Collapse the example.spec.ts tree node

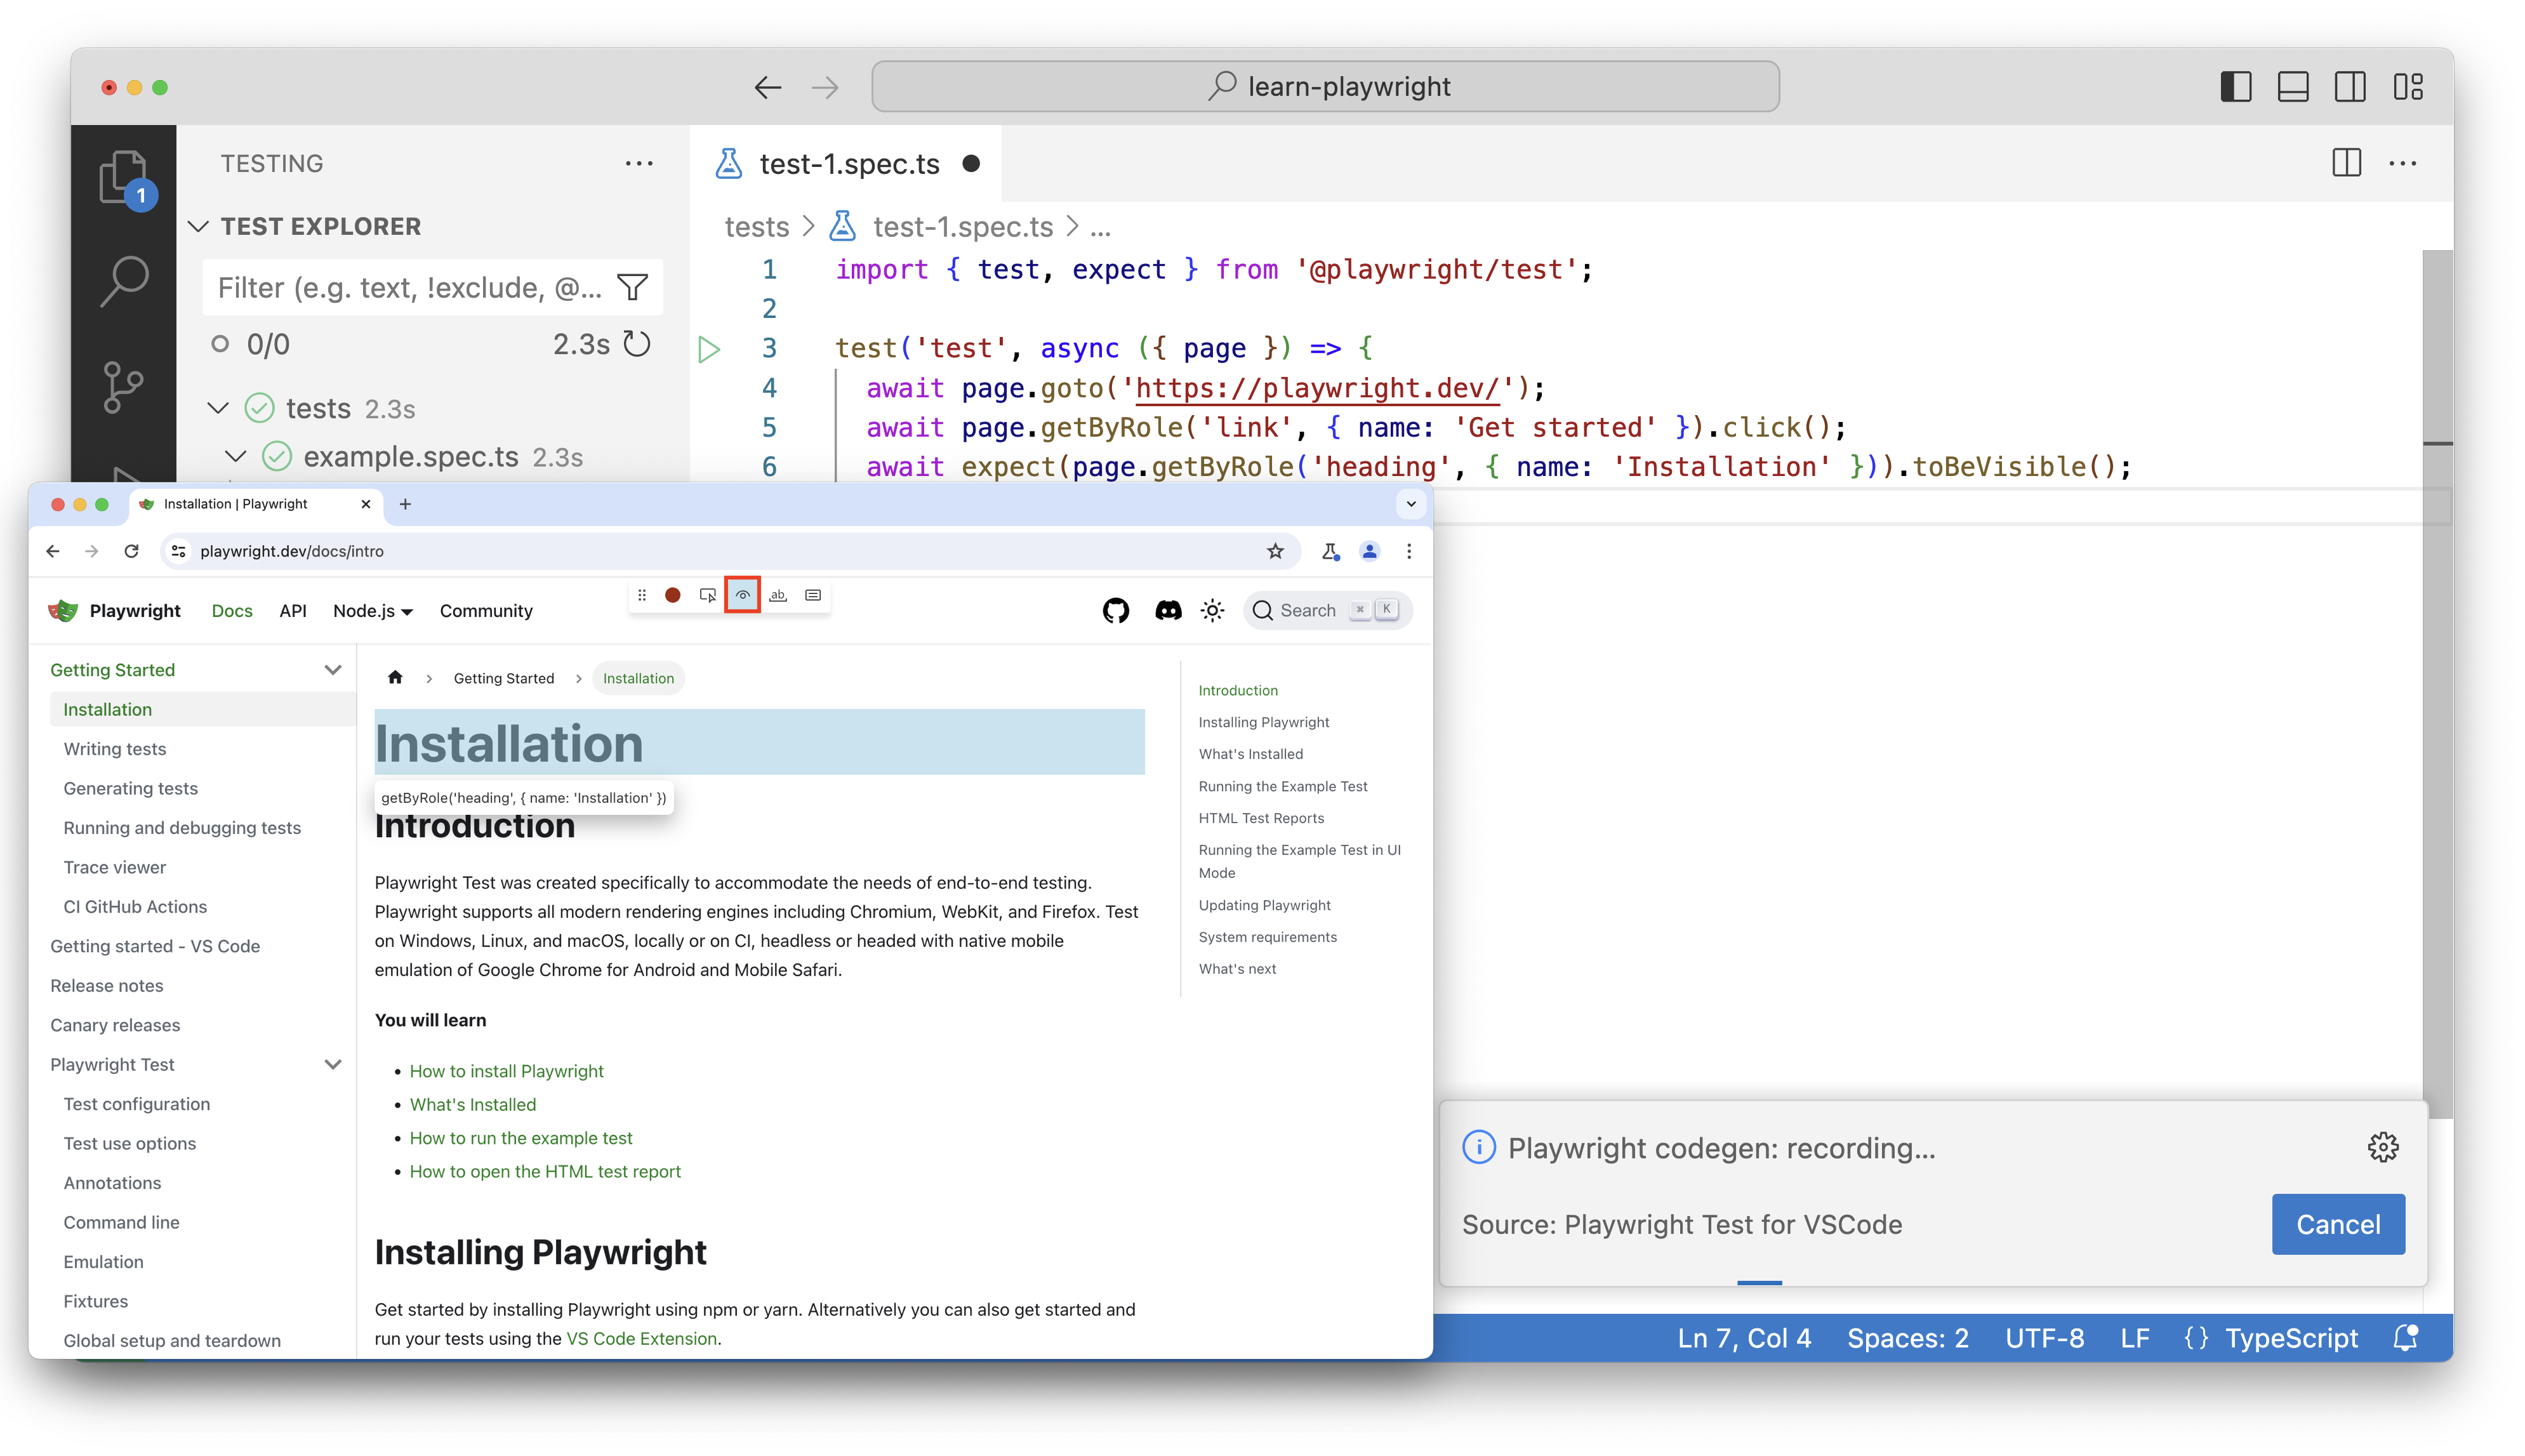pyautogui.click(x=236, y=457)
